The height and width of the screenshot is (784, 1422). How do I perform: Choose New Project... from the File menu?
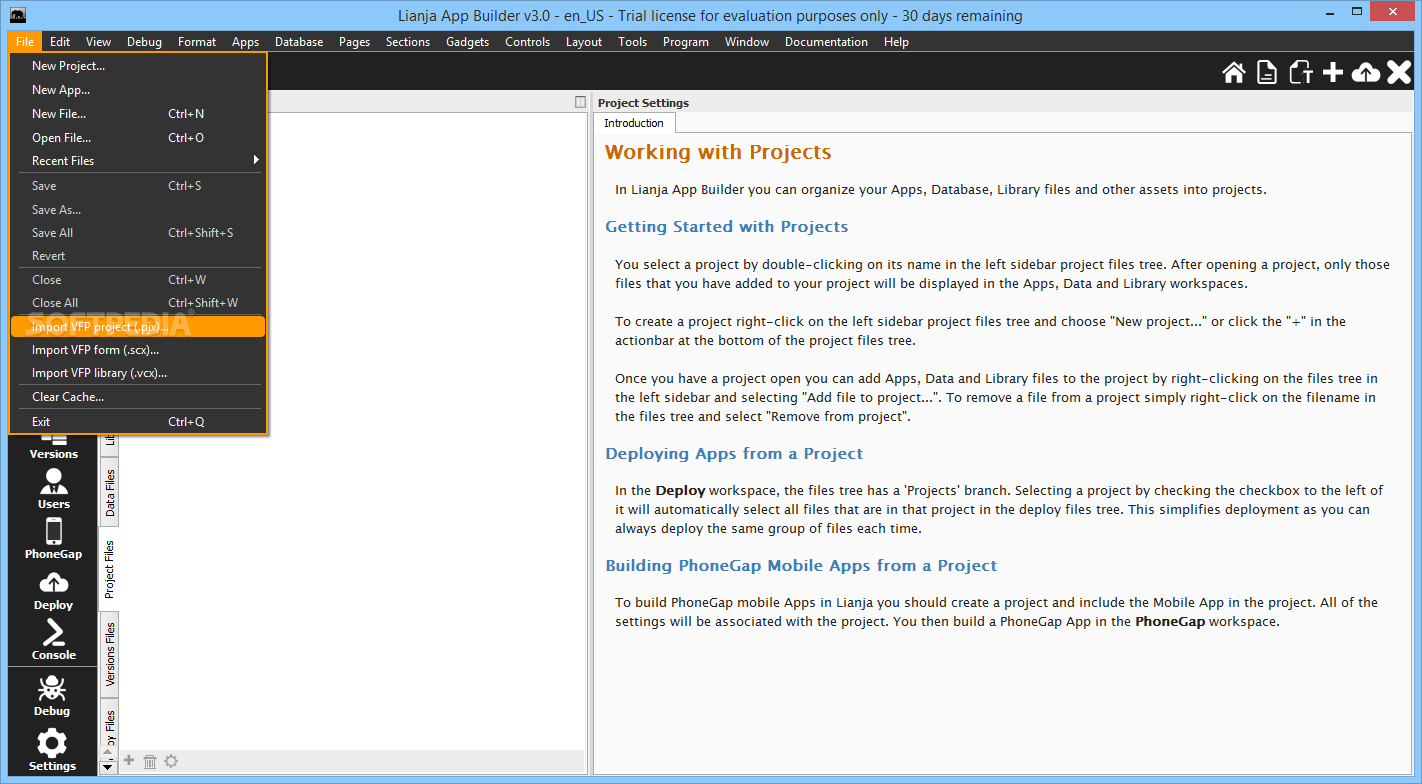[138, 66]
